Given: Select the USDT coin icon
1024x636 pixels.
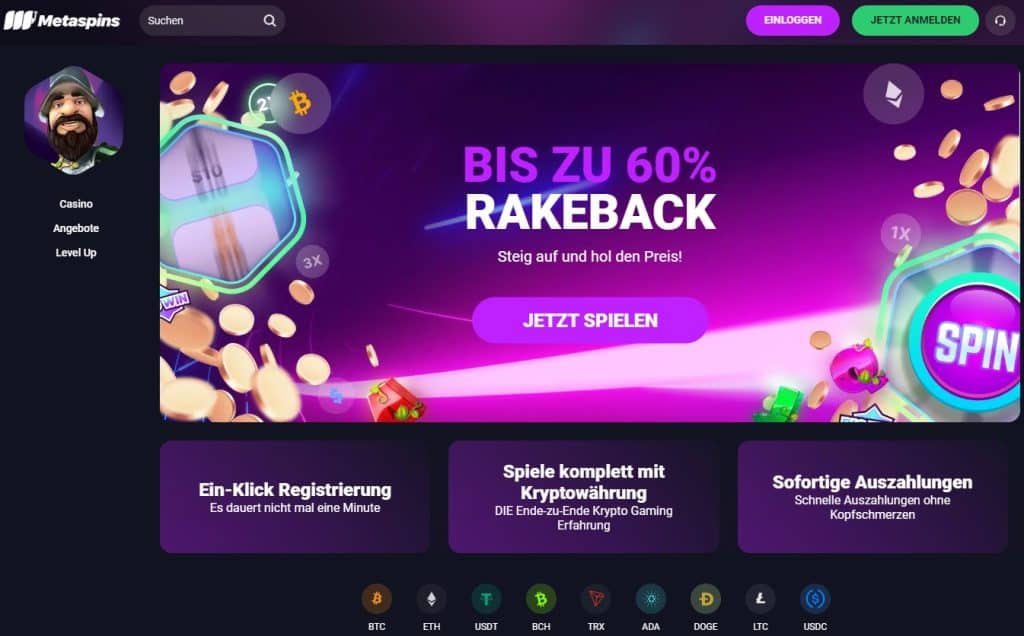Looking at the screenshot, I should [487, 599].
